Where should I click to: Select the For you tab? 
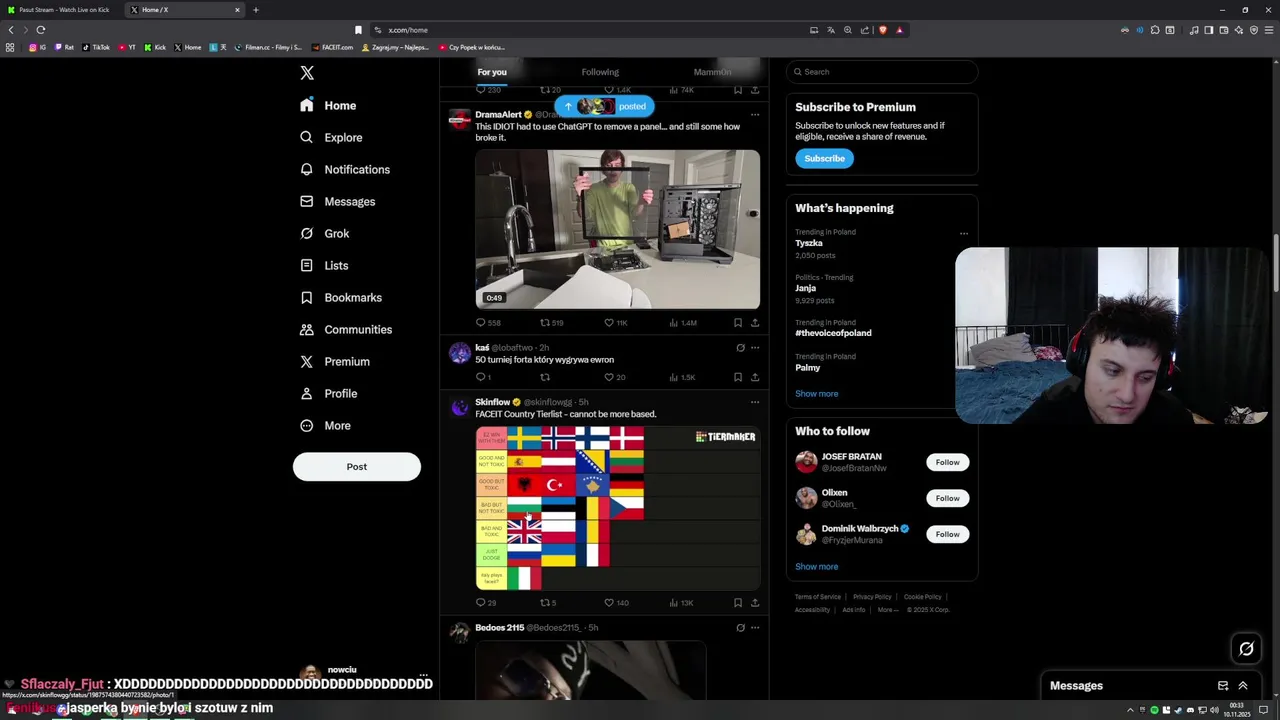click(492, 72)
